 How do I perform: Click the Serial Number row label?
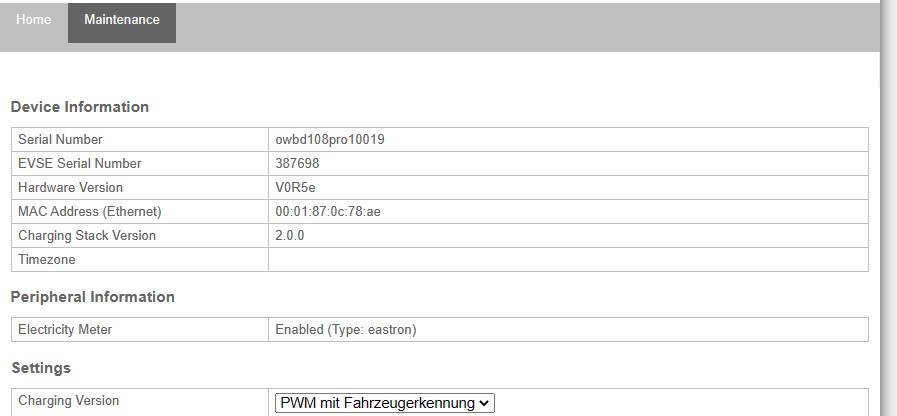point(60,140)
